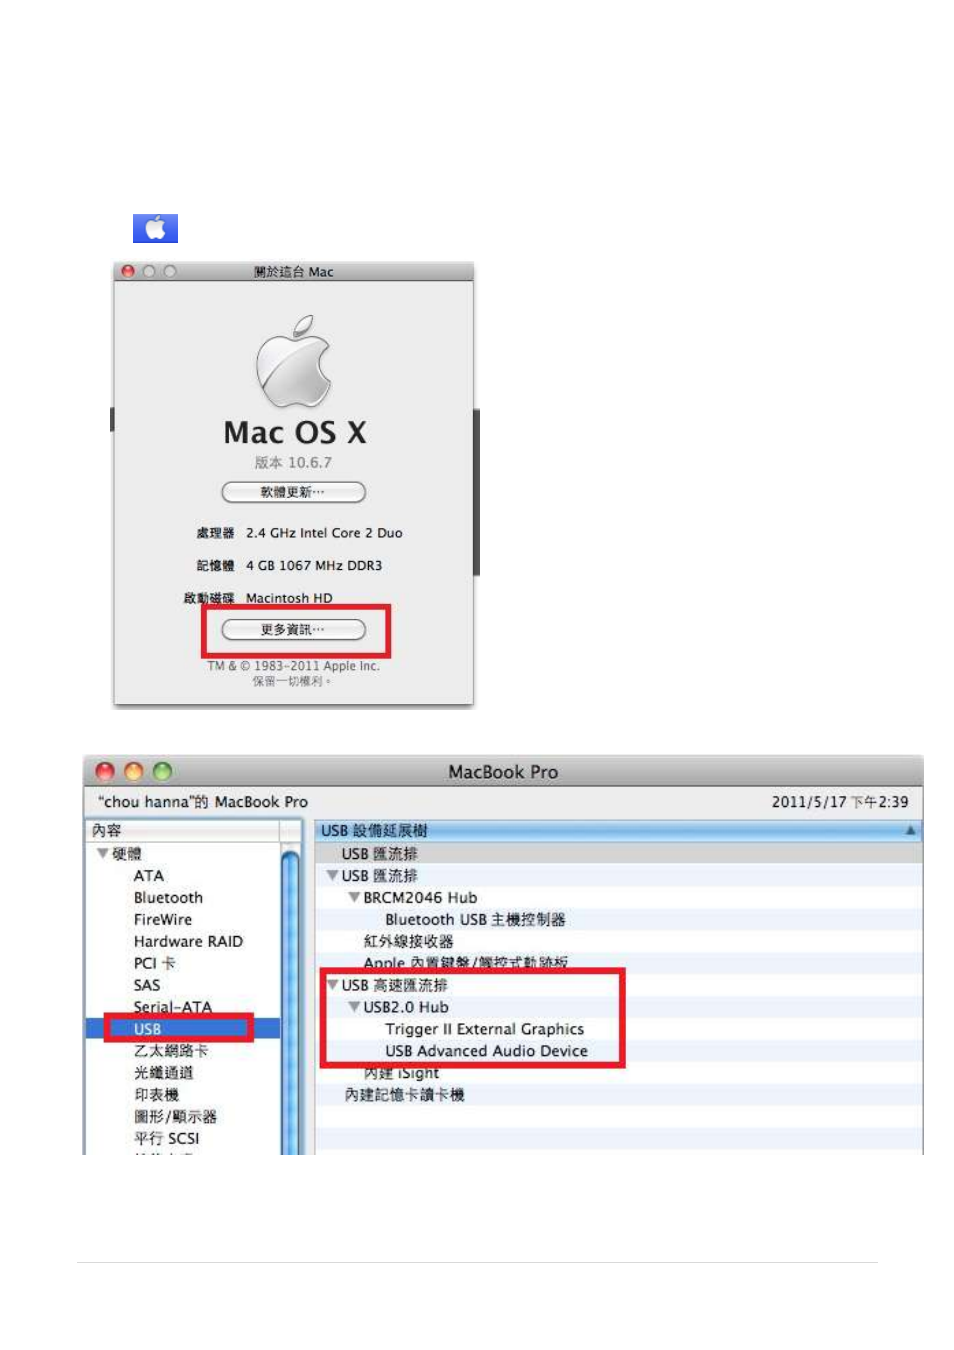Click 軟體更新 (Software Update) button

(x=293, y=492)
